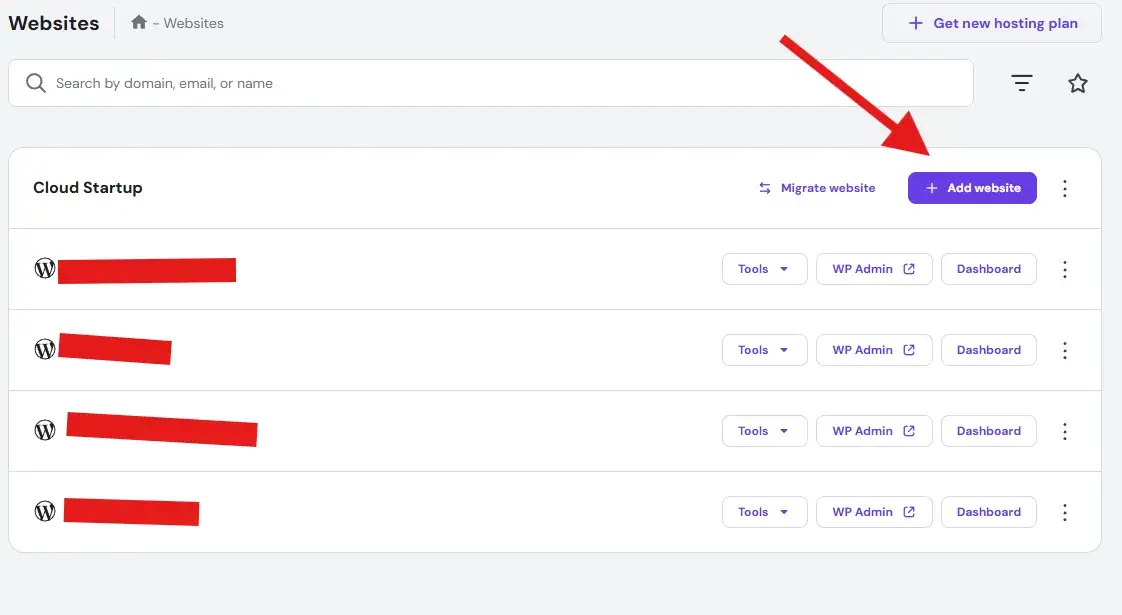Expand Tools dropdown for second website
The height and width of the screenshot is (615, 1122).
coord(764,350)
